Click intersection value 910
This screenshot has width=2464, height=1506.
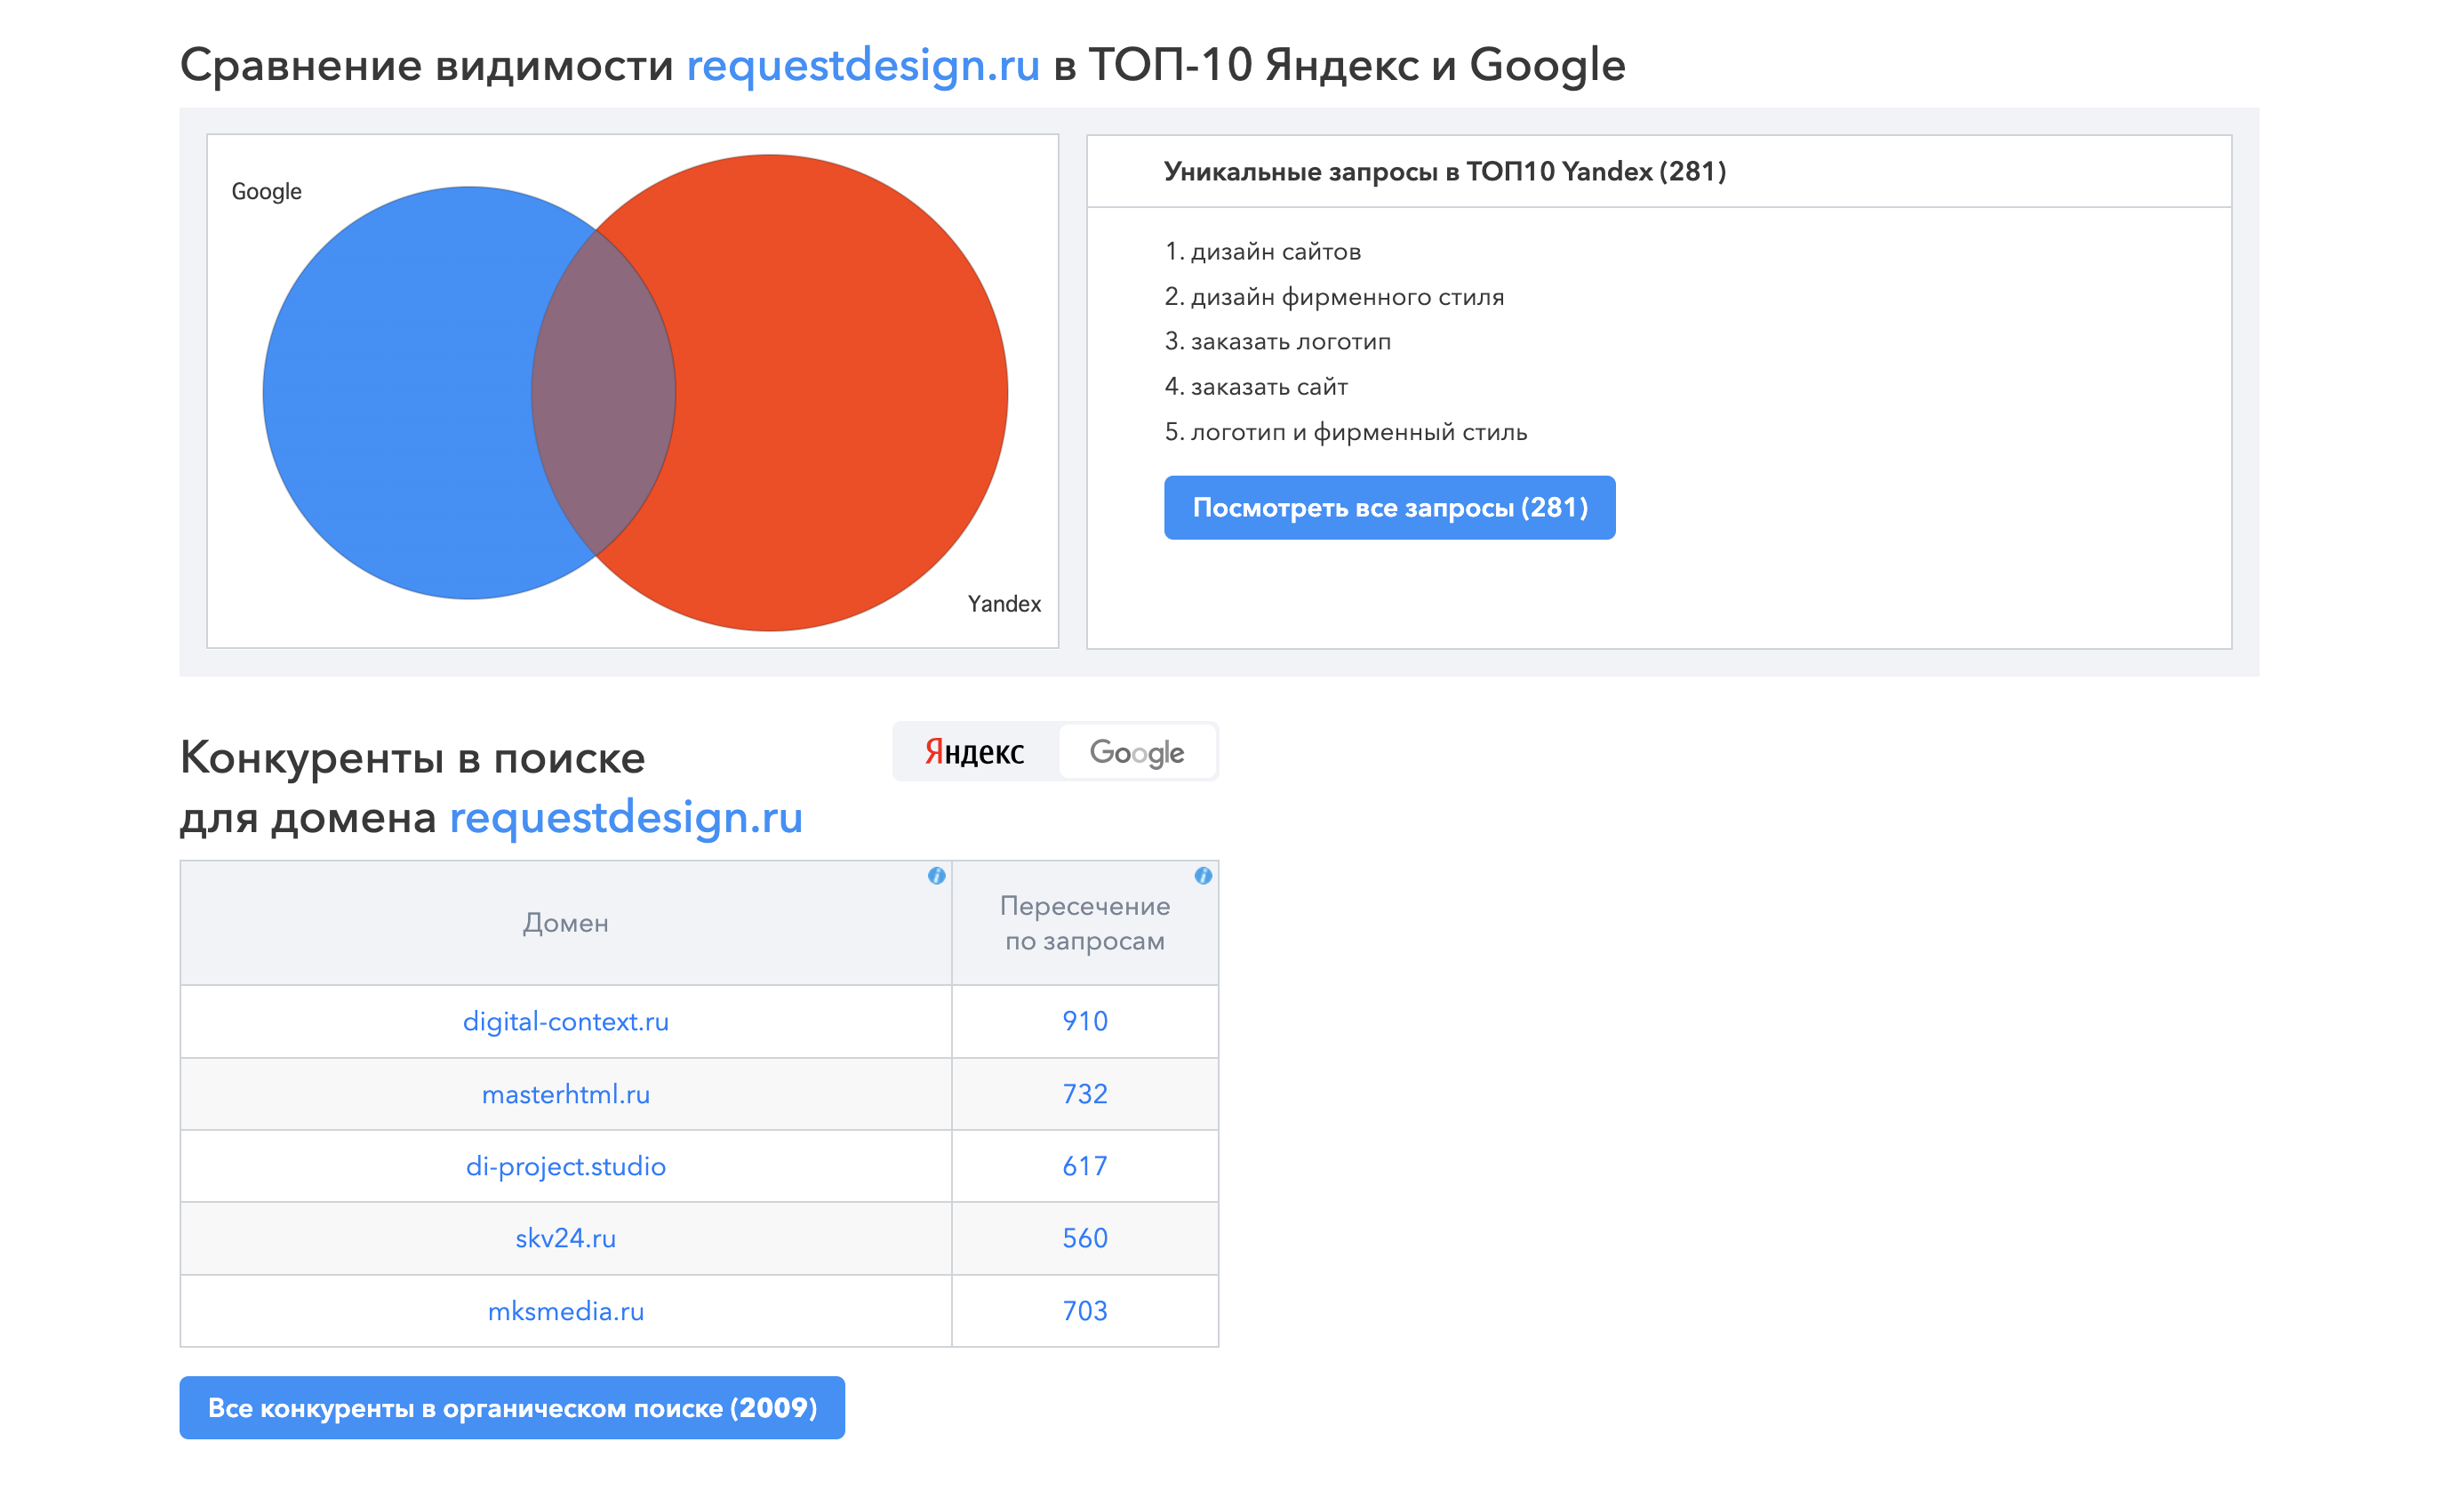click(1084, 1021)
